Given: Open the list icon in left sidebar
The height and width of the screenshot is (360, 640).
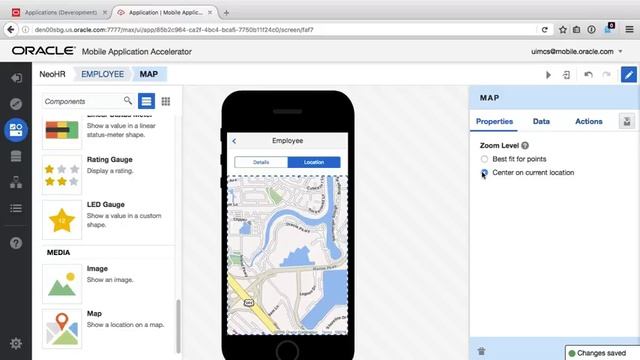Looking at the screenshot, I should (16, 208).
